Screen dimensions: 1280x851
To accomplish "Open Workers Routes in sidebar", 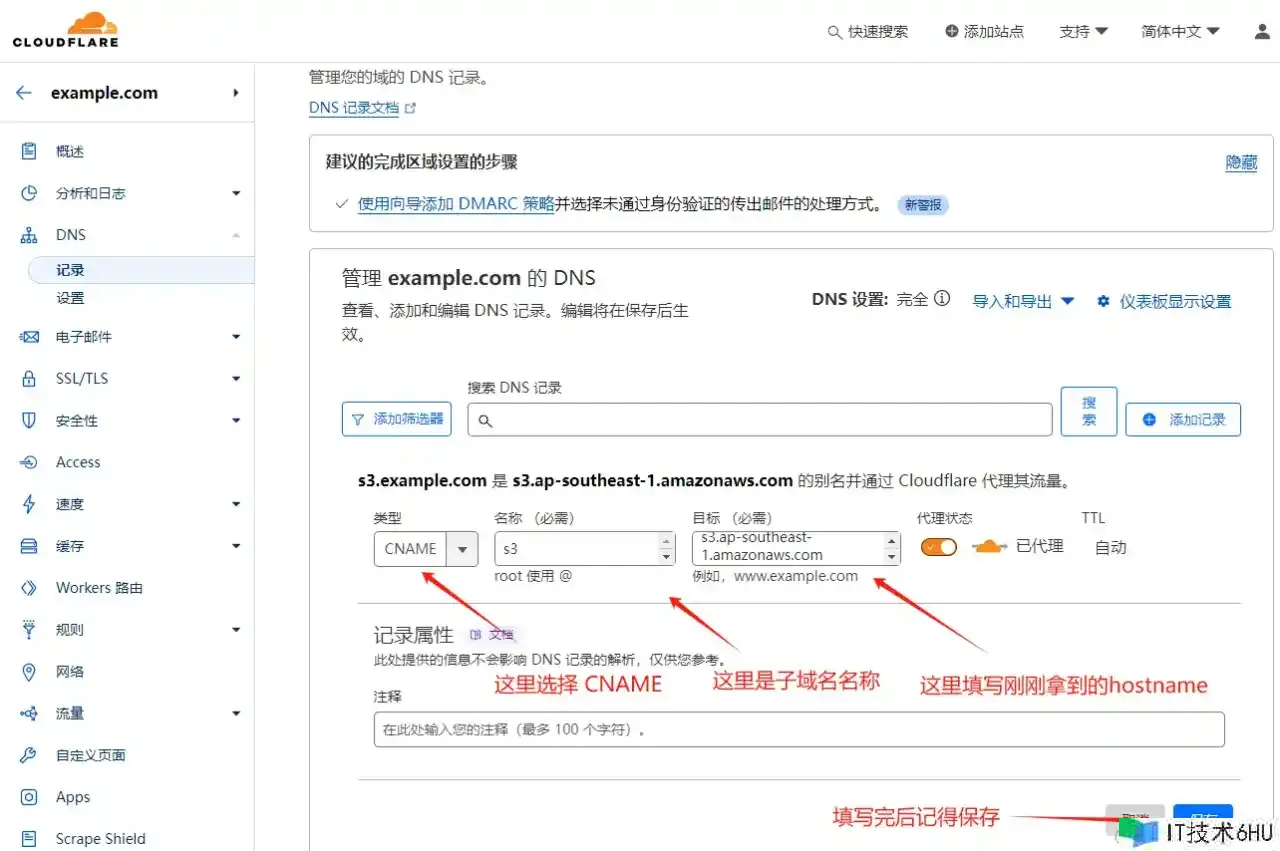I will click(99, 588).
